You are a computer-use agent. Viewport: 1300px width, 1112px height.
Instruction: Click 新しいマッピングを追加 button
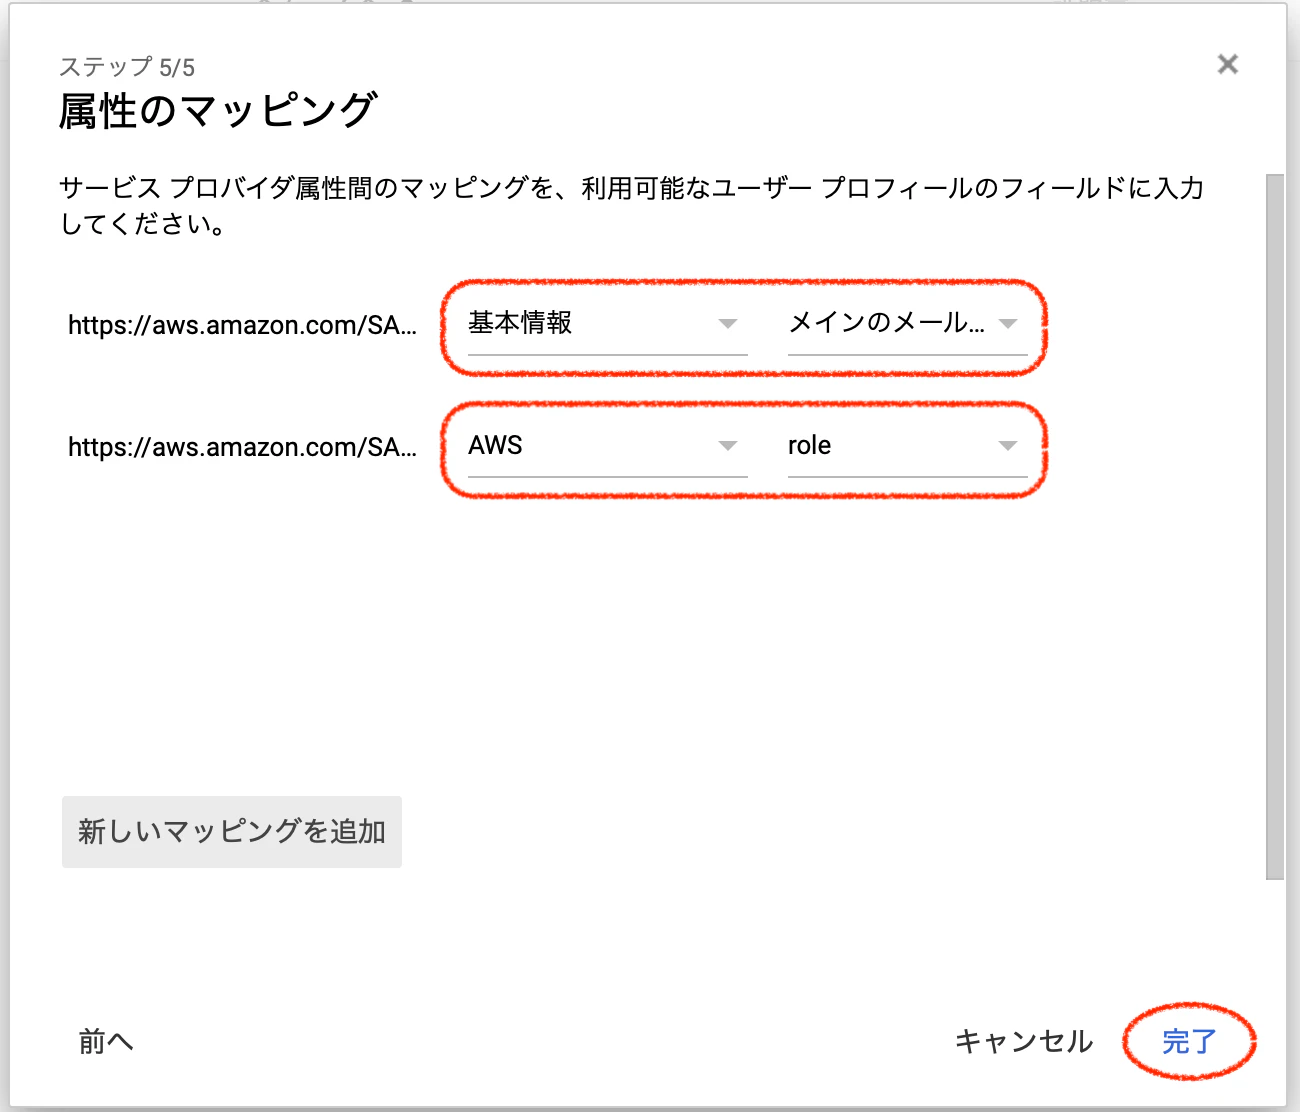(232, 832)
